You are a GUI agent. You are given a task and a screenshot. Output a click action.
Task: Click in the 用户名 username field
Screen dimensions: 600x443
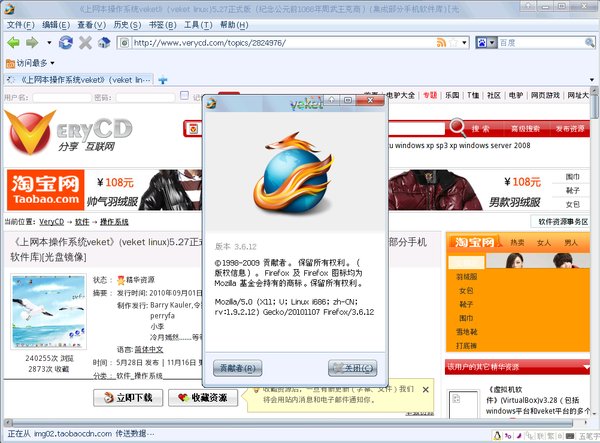coord(62,98)
